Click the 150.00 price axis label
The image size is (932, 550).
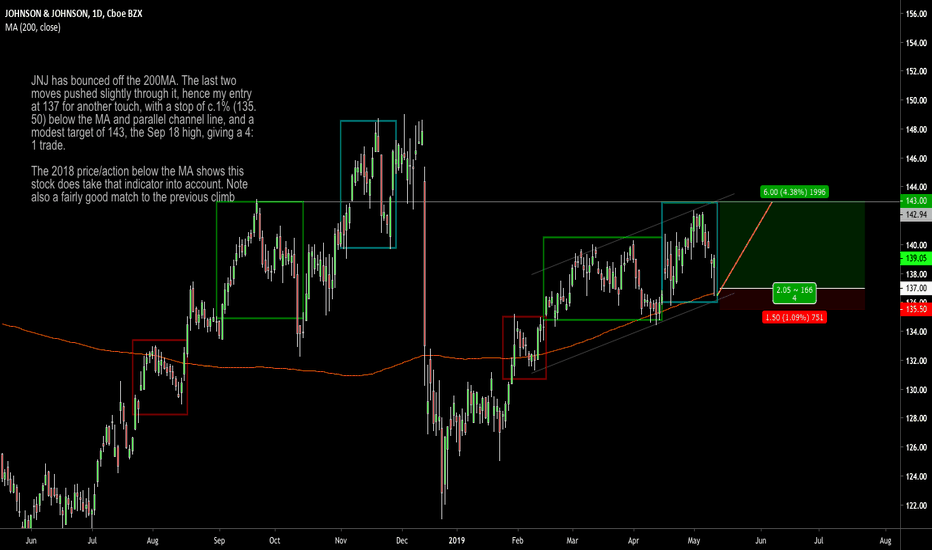916,100
